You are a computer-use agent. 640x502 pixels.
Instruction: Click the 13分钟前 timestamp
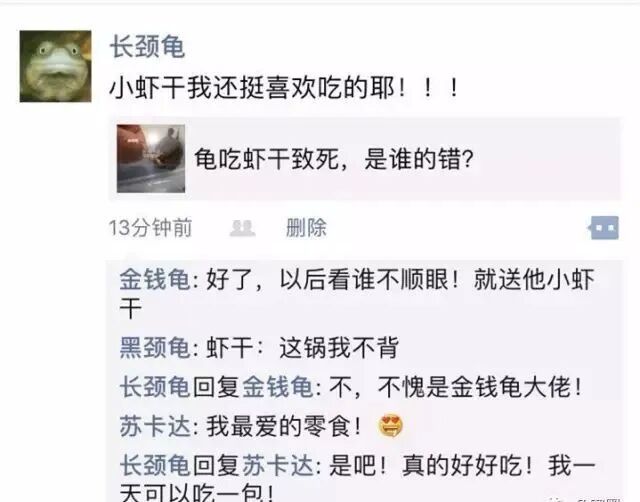[x=150, y=228]
